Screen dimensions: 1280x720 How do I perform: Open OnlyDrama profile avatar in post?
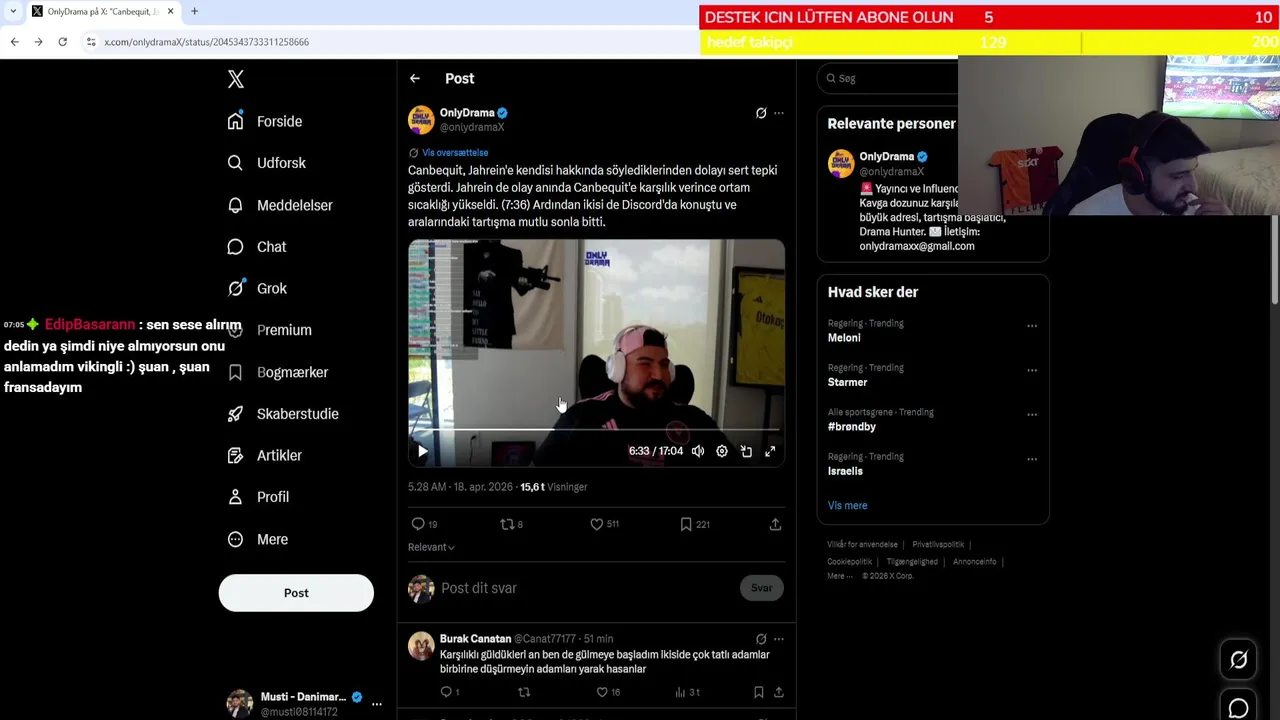[x=421, y=119]
